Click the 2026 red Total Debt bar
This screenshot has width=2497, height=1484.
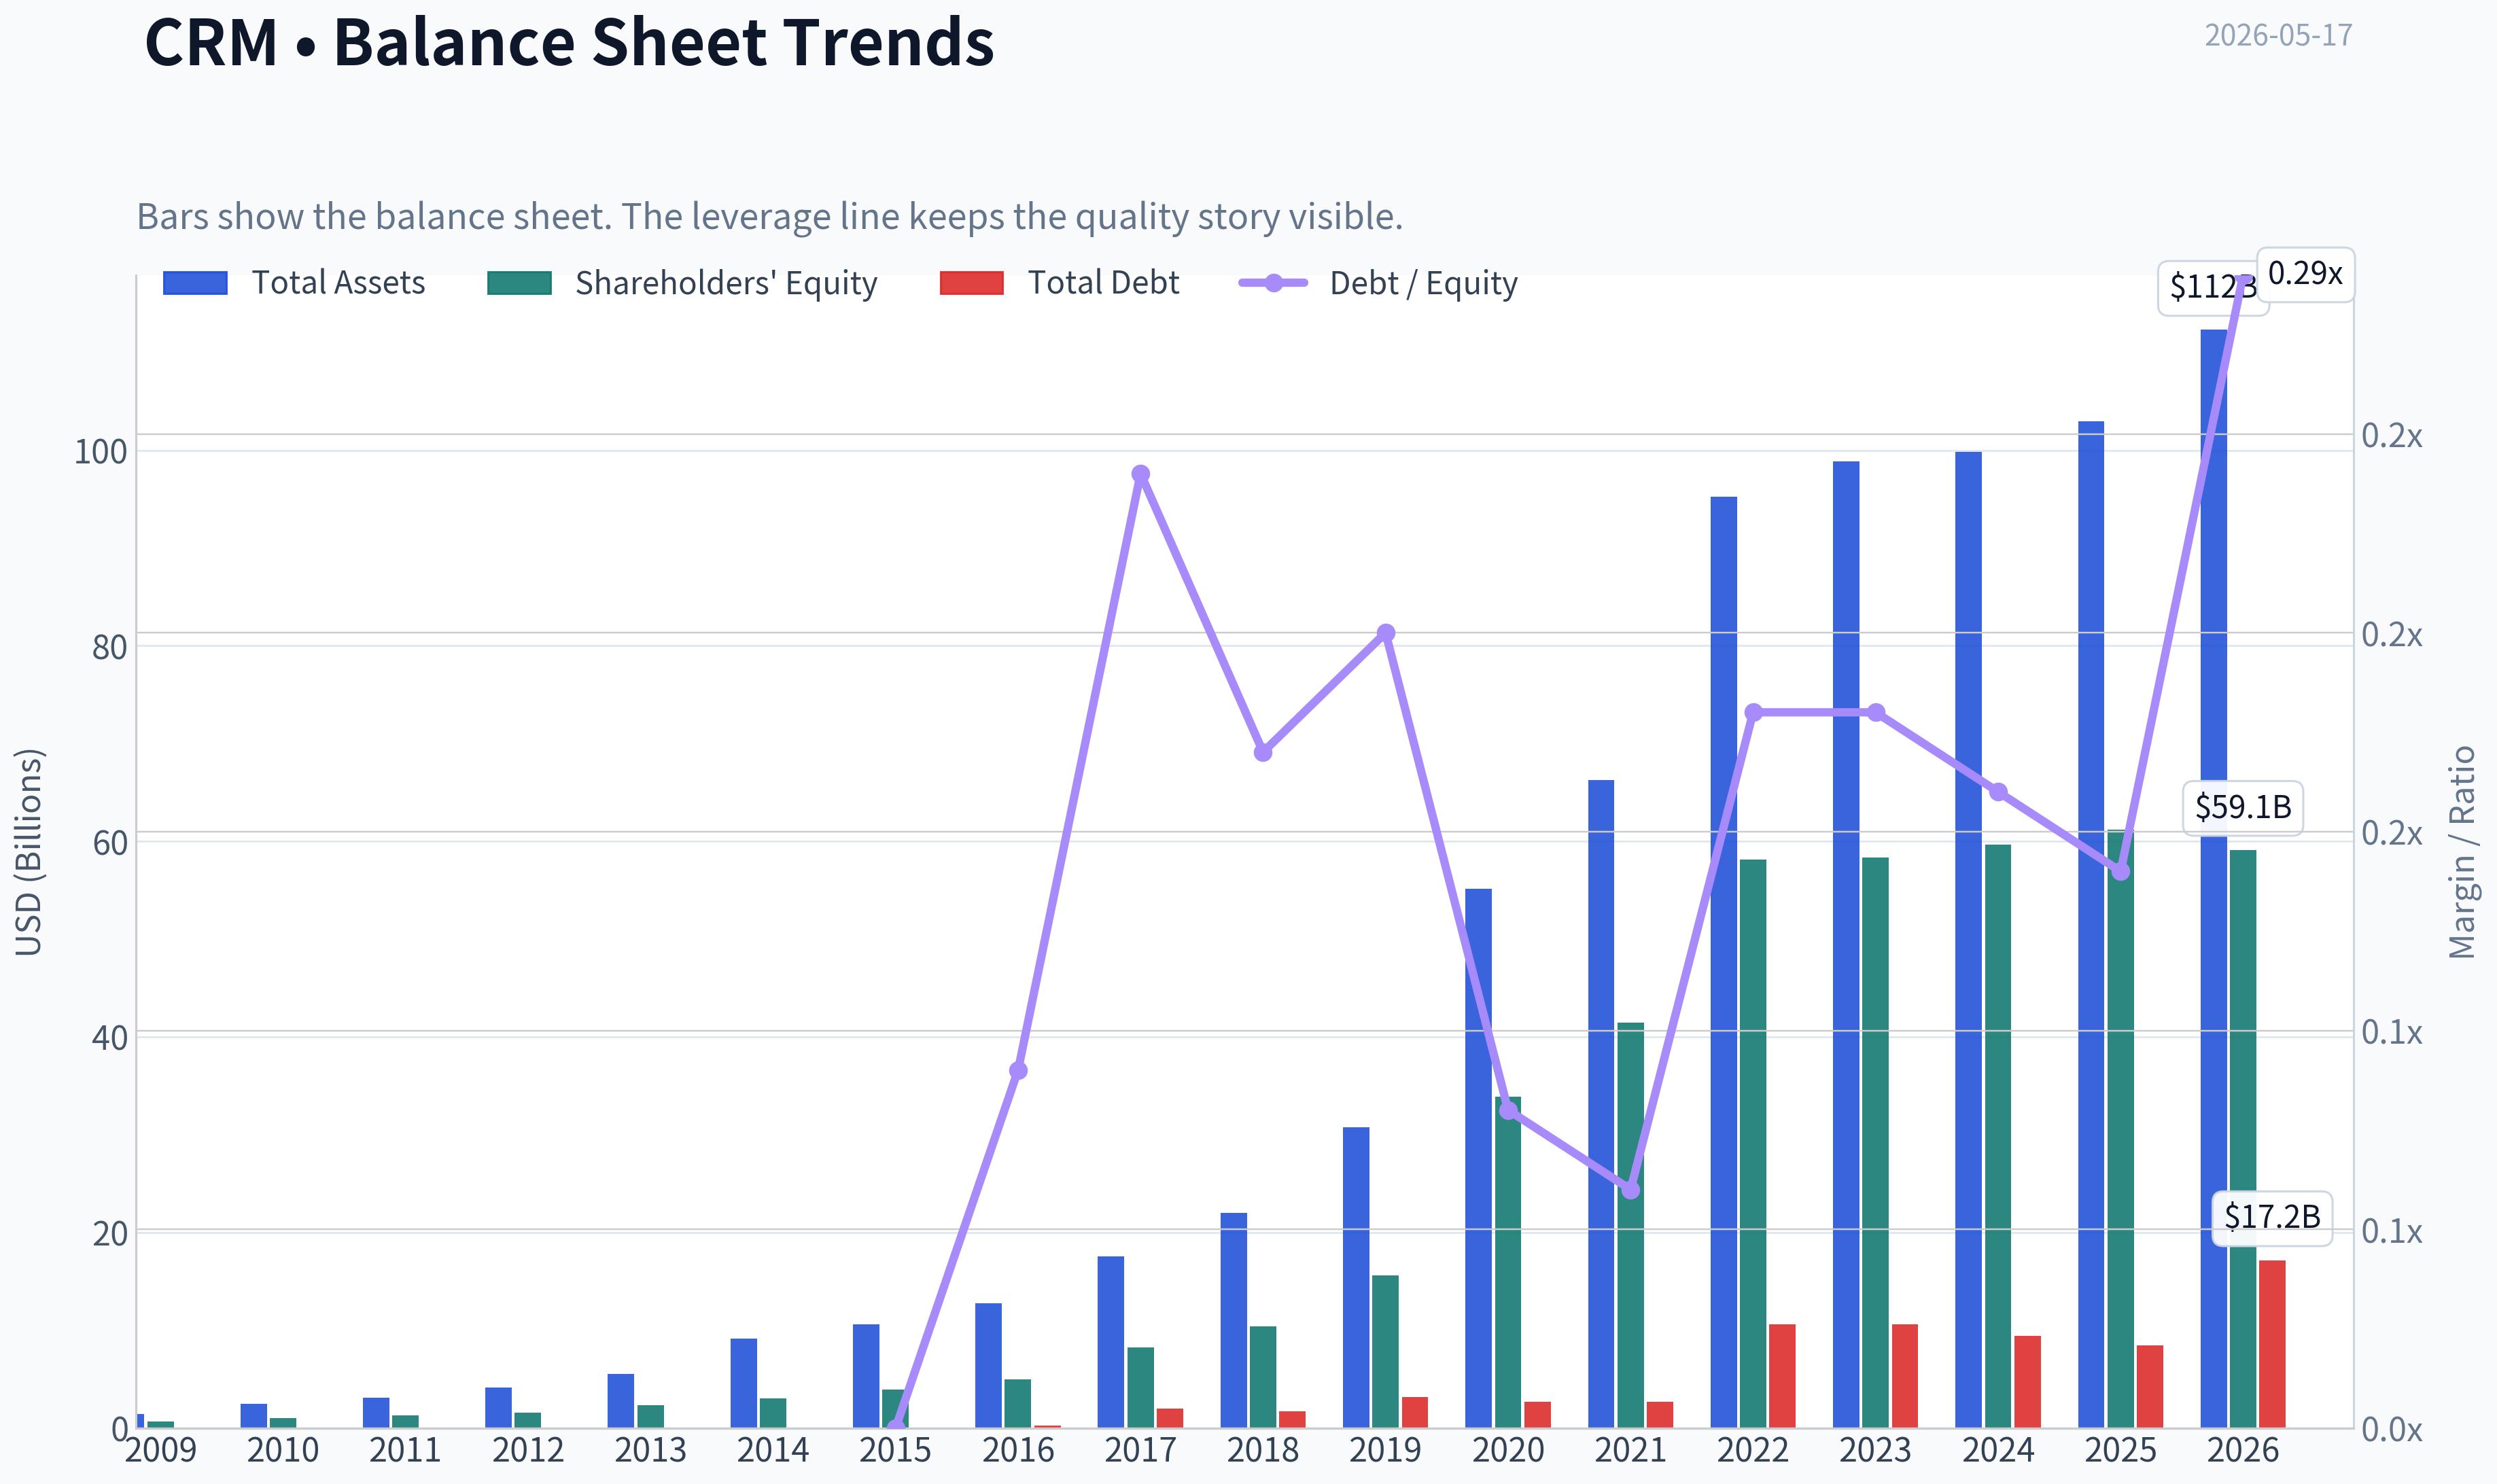click(x=2272, y=1344)
